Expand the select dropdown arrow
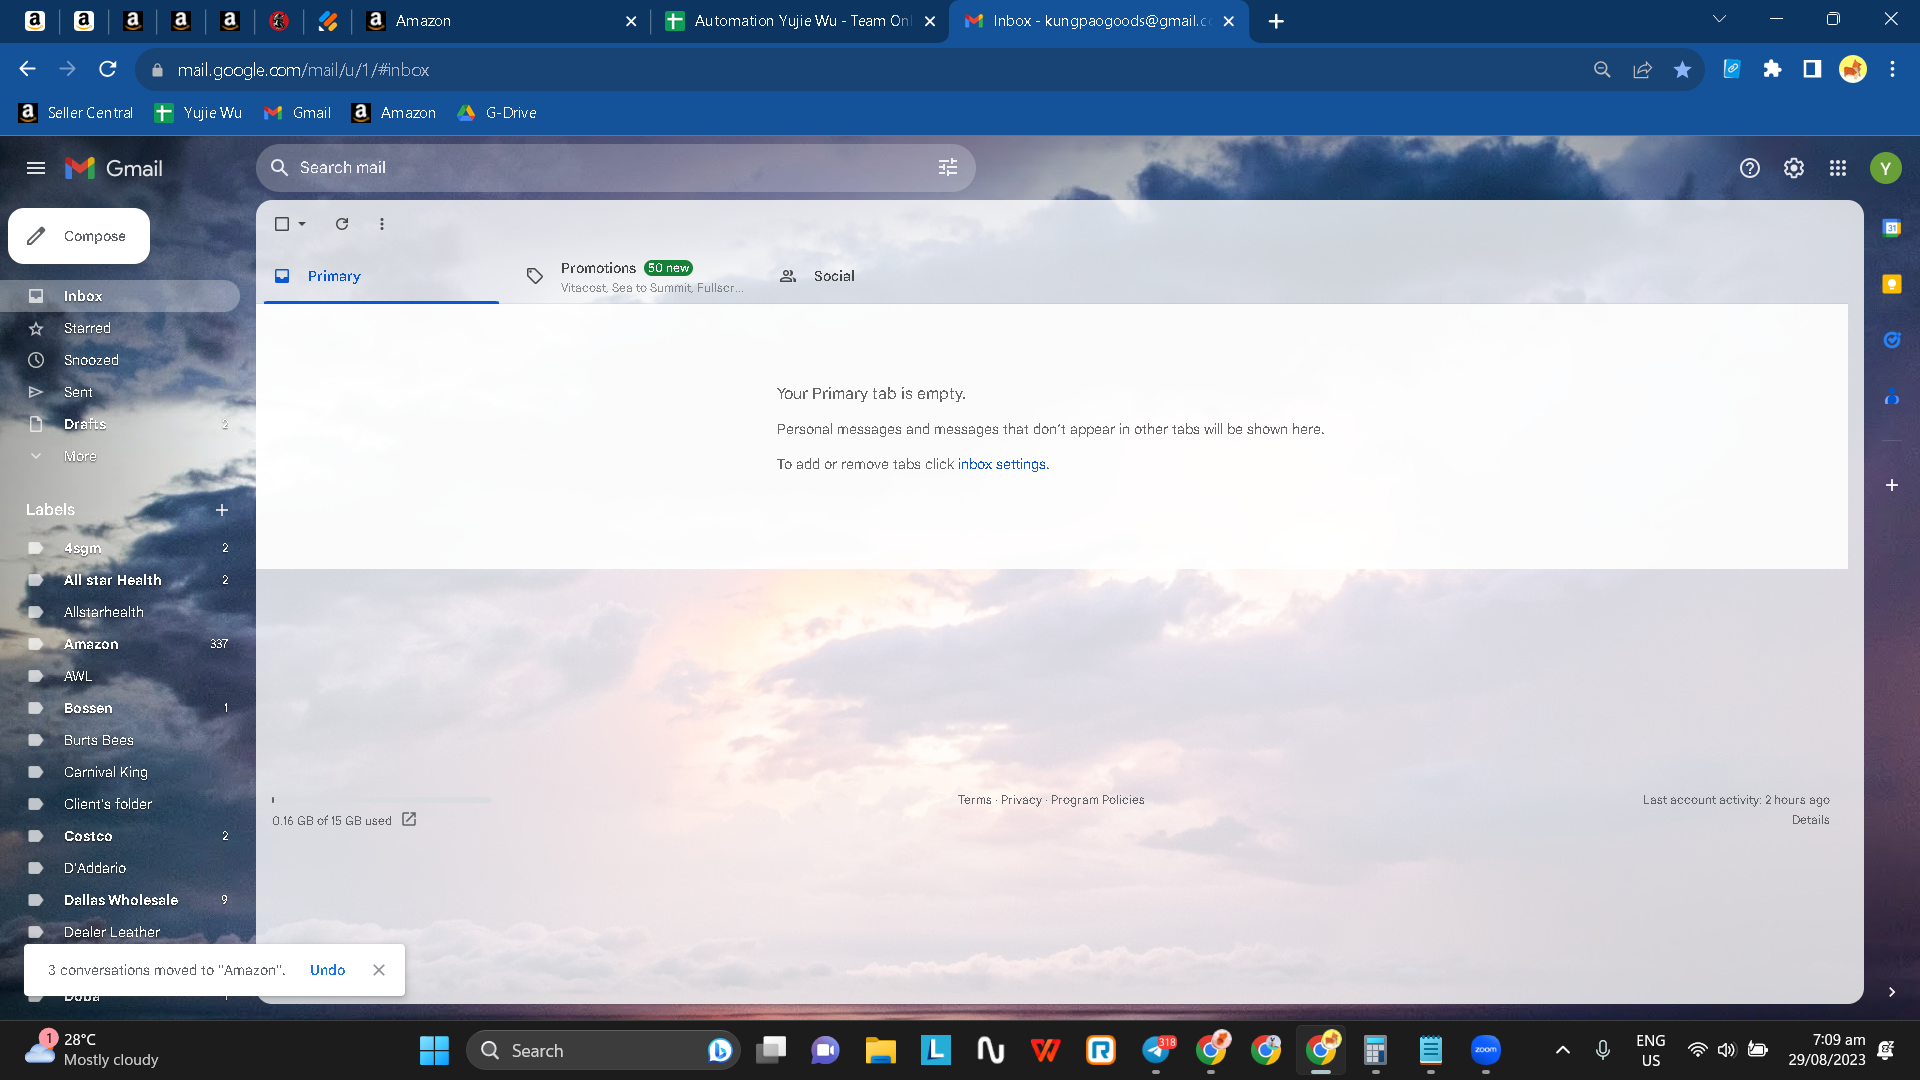 click(302, 224)
